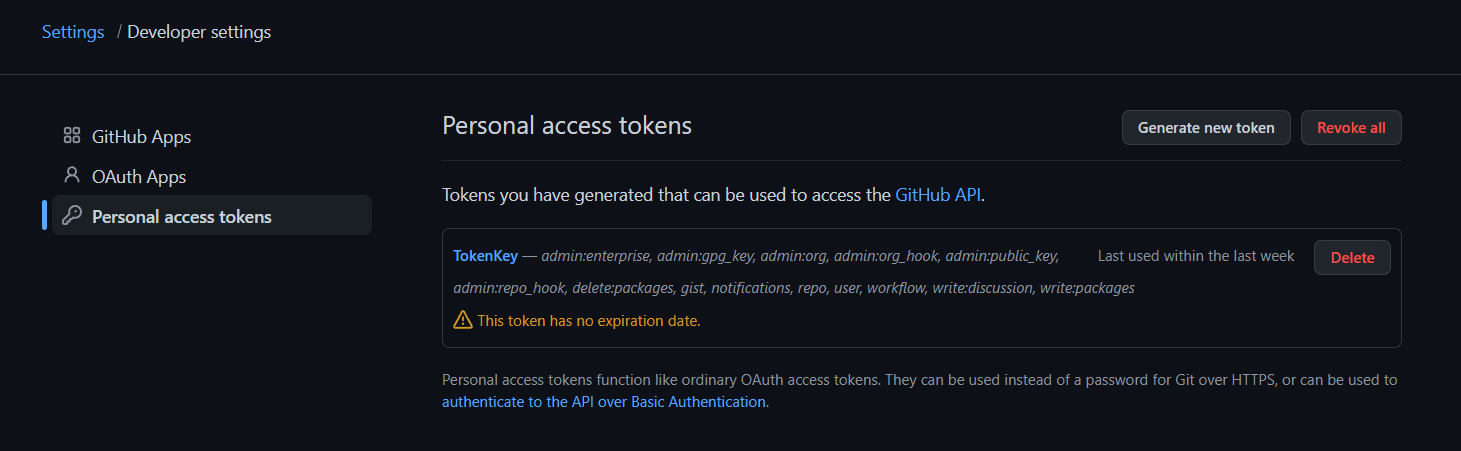Open the GitHub Apps sidebar item

point(141,136)
